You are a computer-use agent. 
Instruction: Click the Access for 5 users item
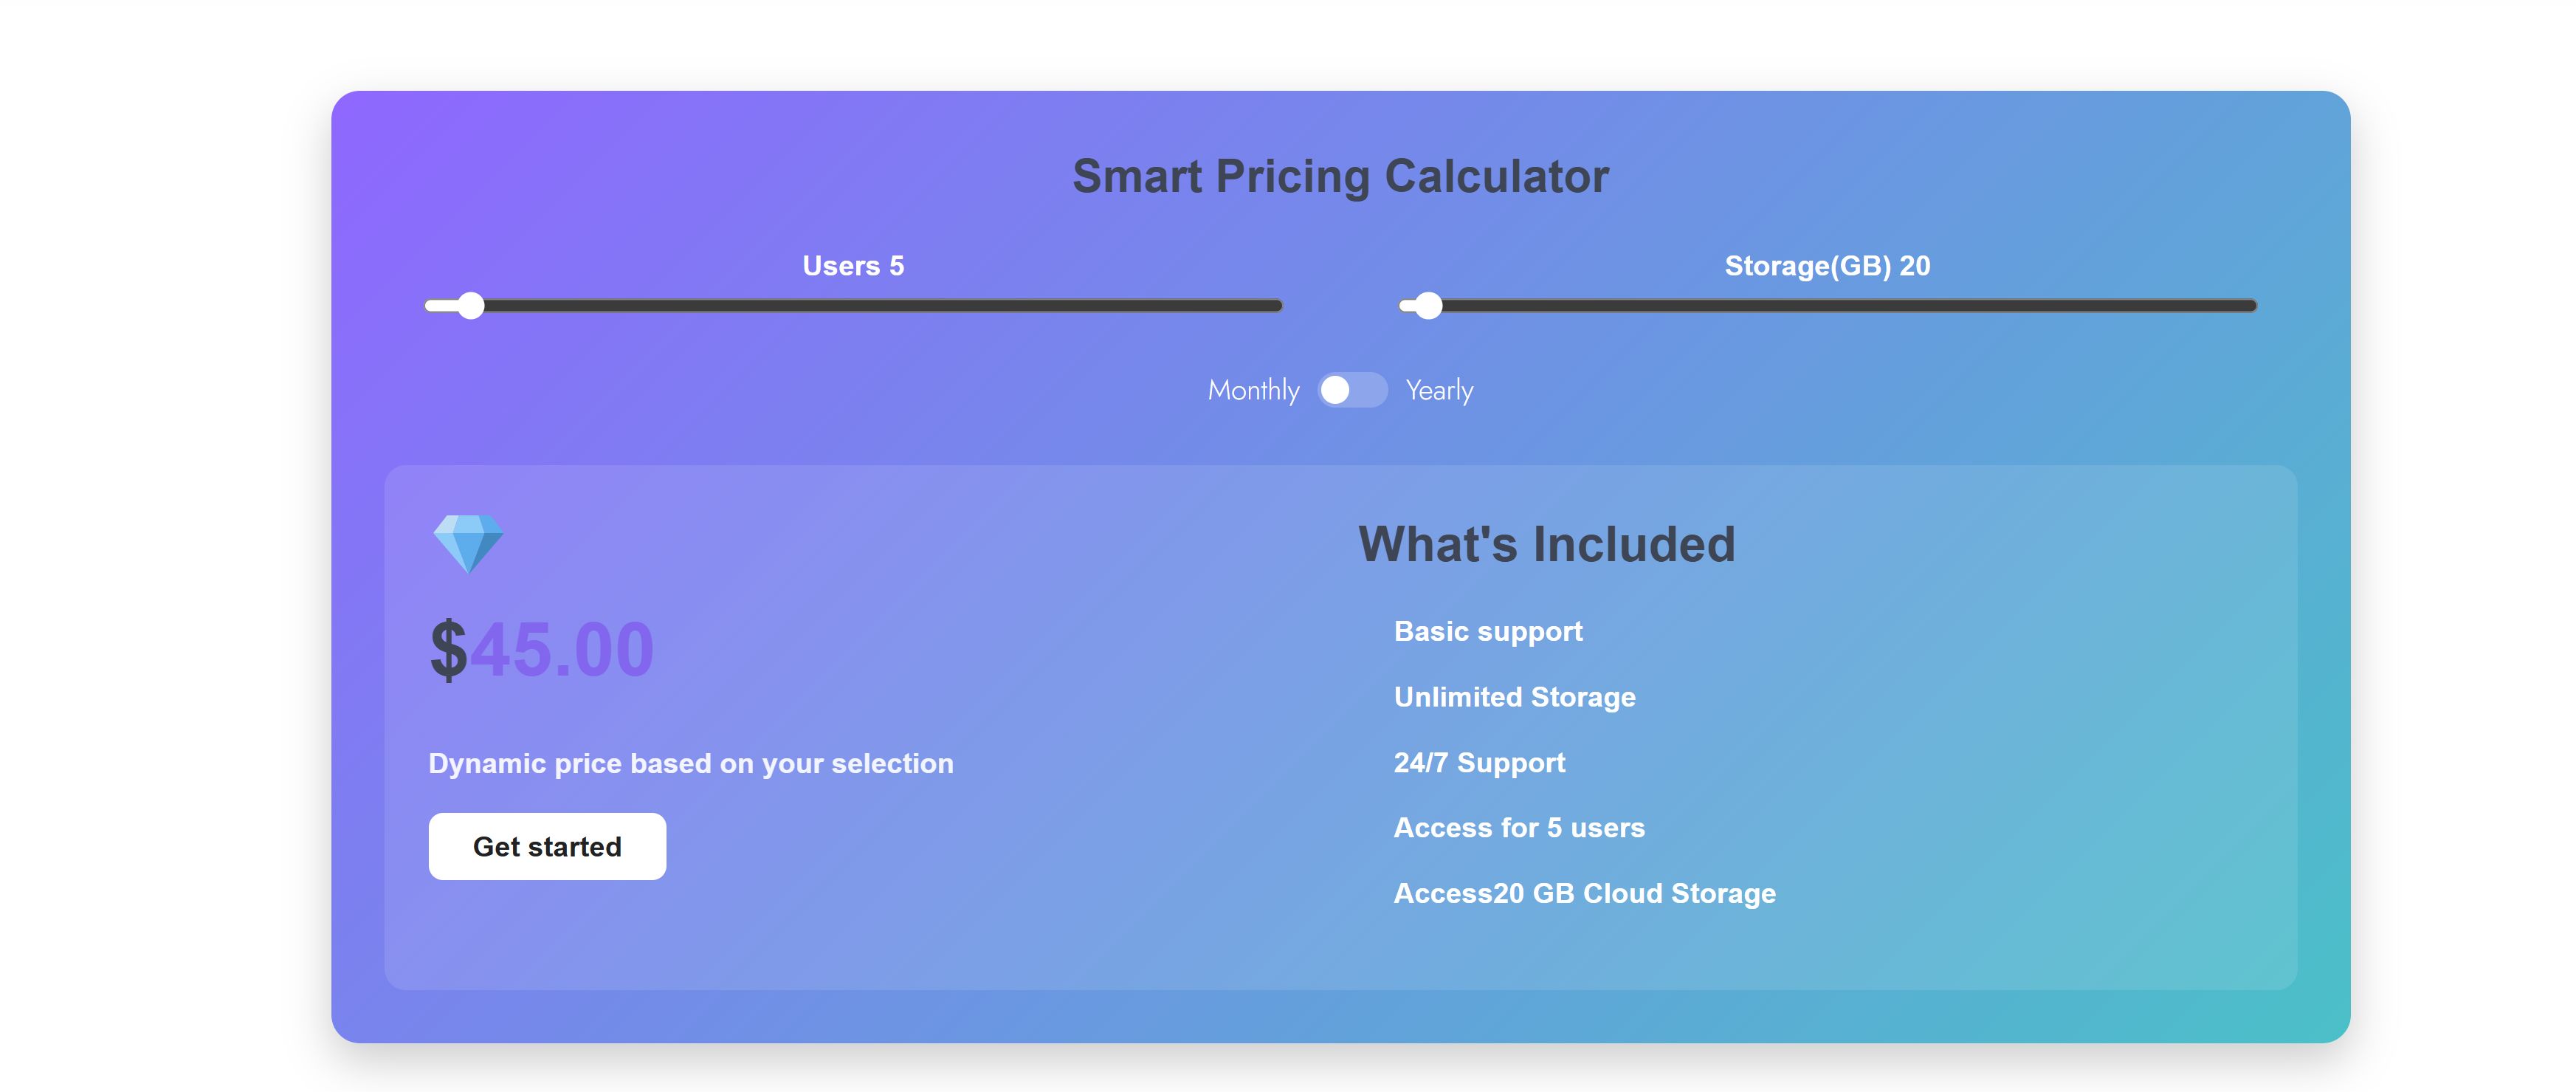pos(1519,828)
